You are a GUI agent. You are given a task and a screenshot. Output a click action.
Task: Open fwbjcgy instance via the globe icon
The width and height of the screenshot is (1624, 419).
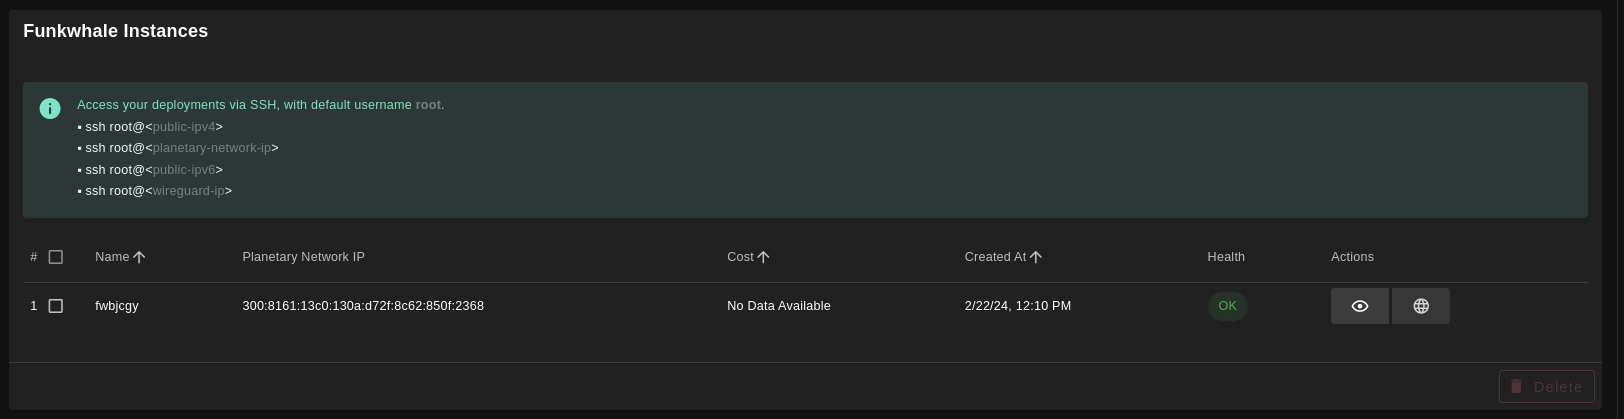[x=1420, y=306]
